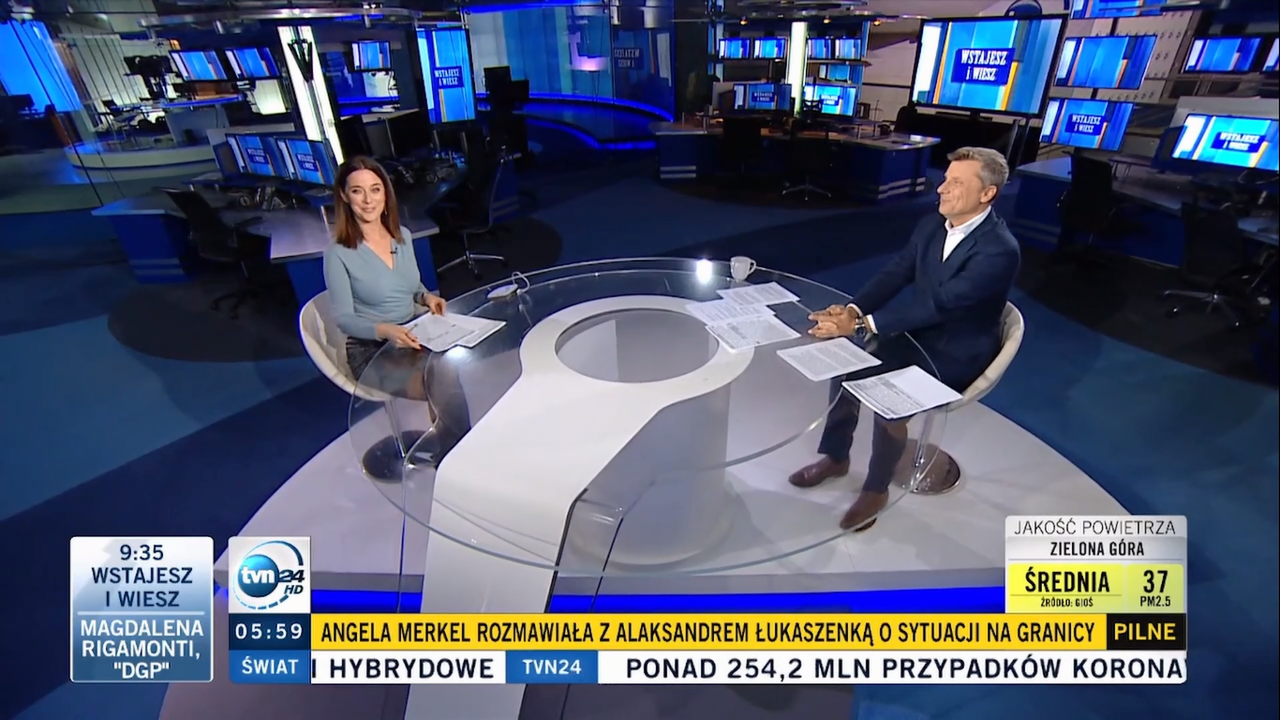Click the yellow PILNE breaking news tag
Screen dimensions: 1280x720
1146,632
